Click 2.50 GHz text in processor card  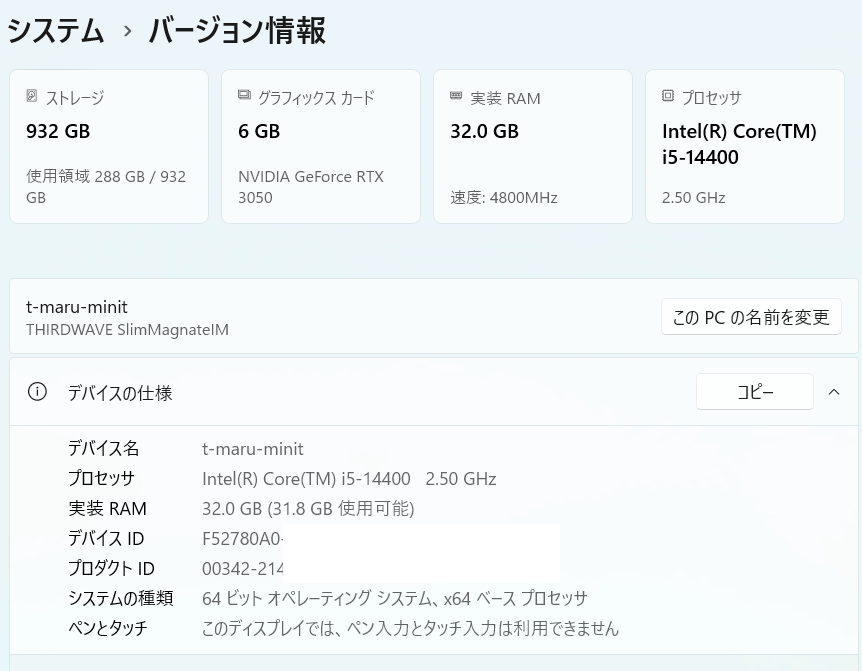pyautogui.click(x=693, y=197)
